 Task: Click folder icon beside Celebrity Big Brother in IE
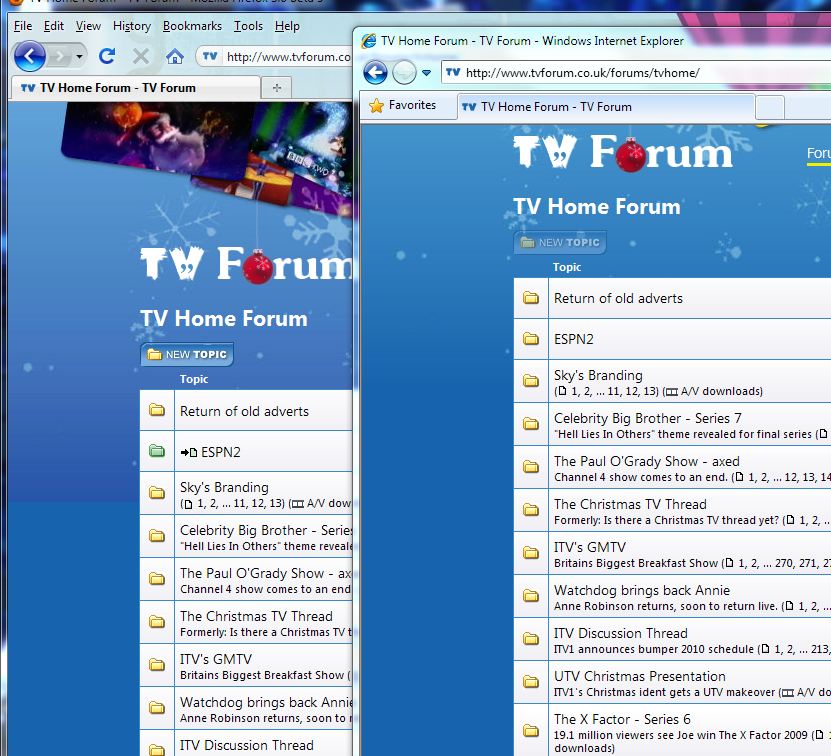click(531, 424)
